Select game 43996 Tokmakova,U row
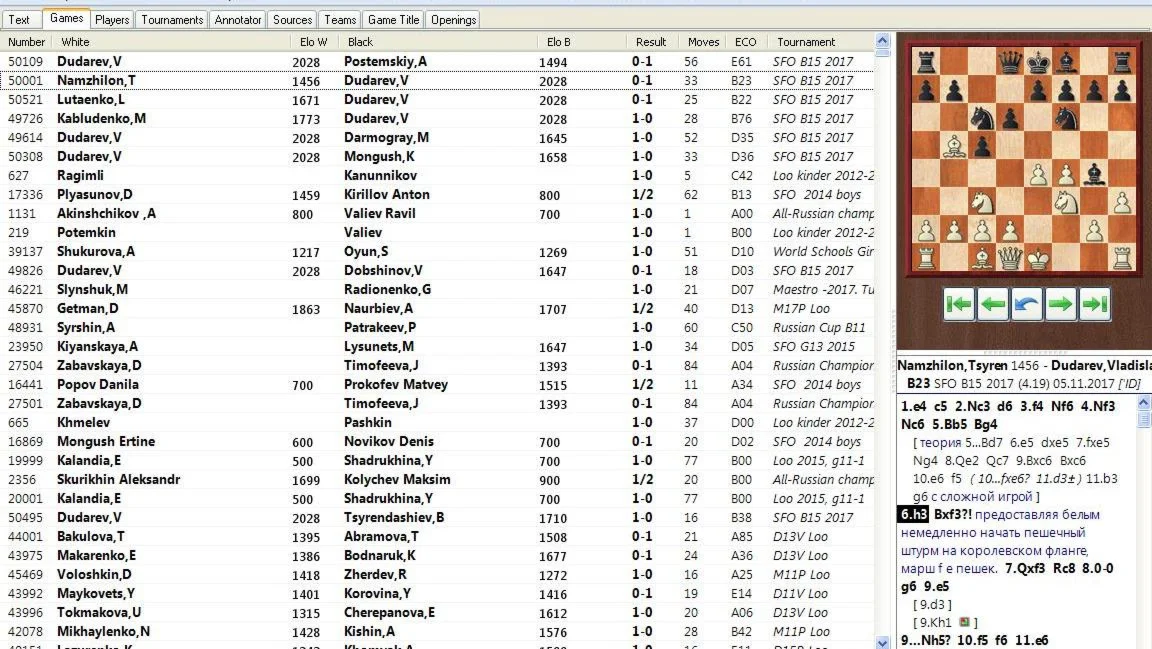1152x649 pixels. [x=437, y=613]
